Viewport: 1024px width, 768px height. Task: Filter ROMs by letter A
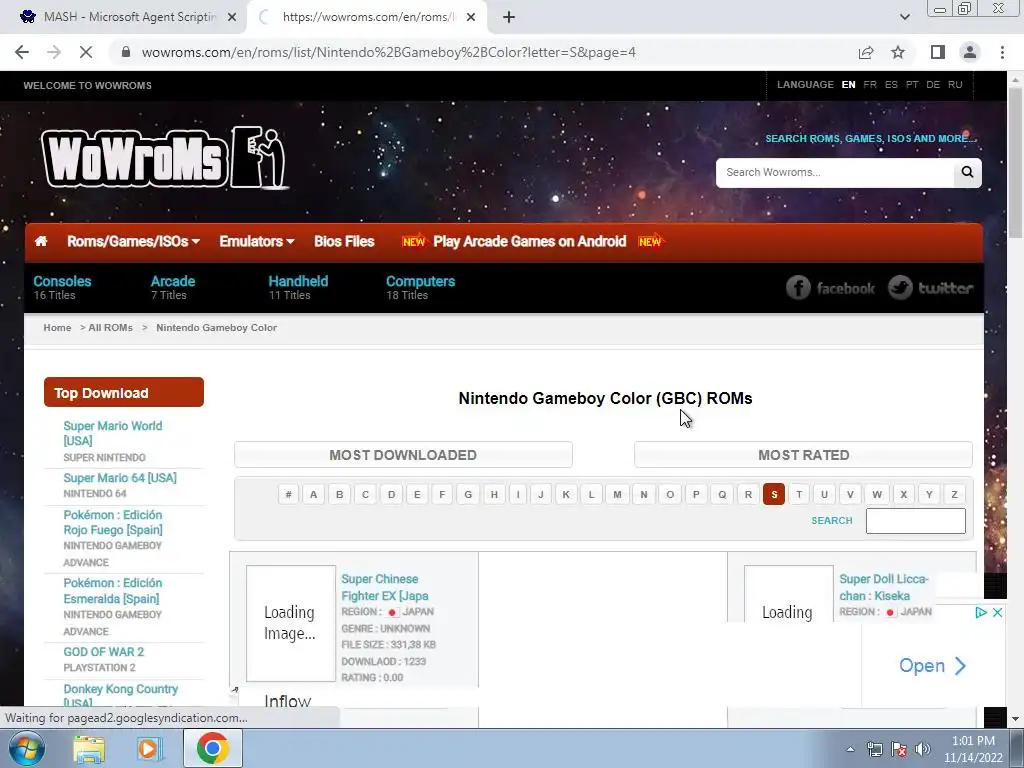click(x=313, y=494)
